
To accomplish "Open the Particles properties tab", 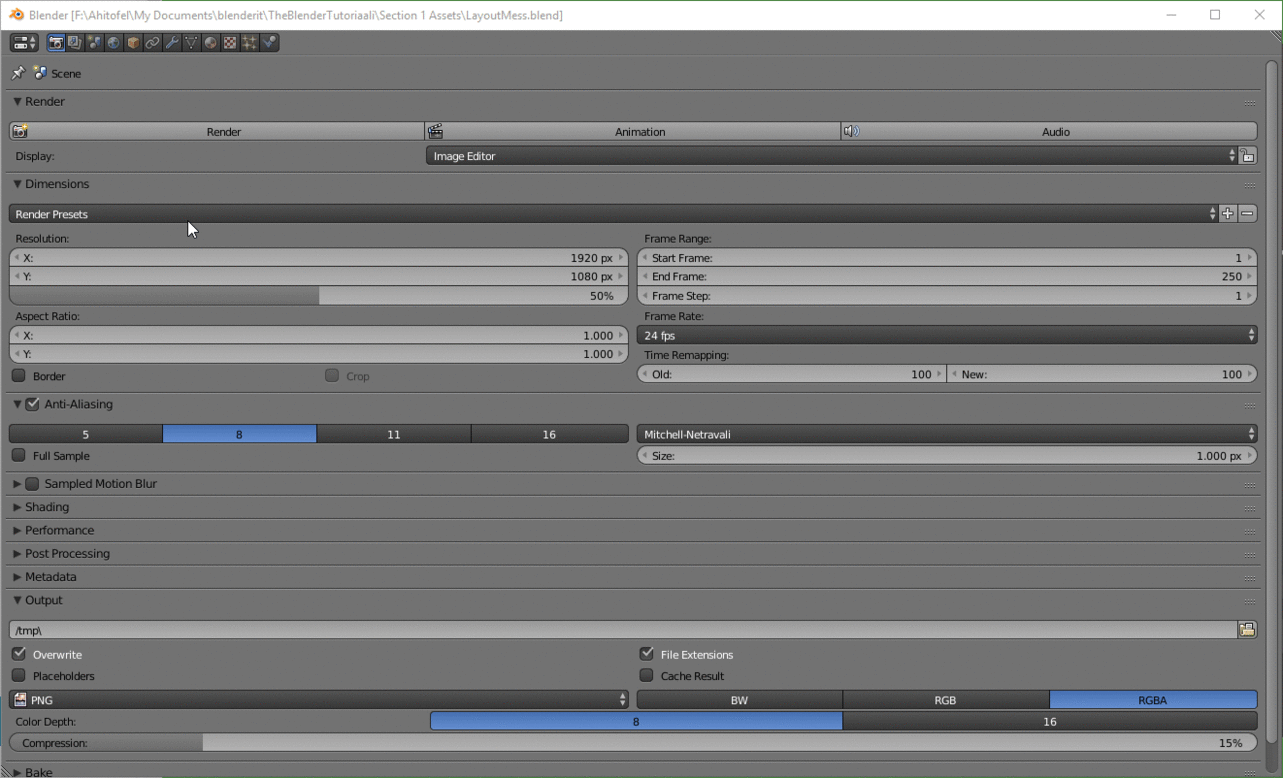I will [x=249, y=43].
